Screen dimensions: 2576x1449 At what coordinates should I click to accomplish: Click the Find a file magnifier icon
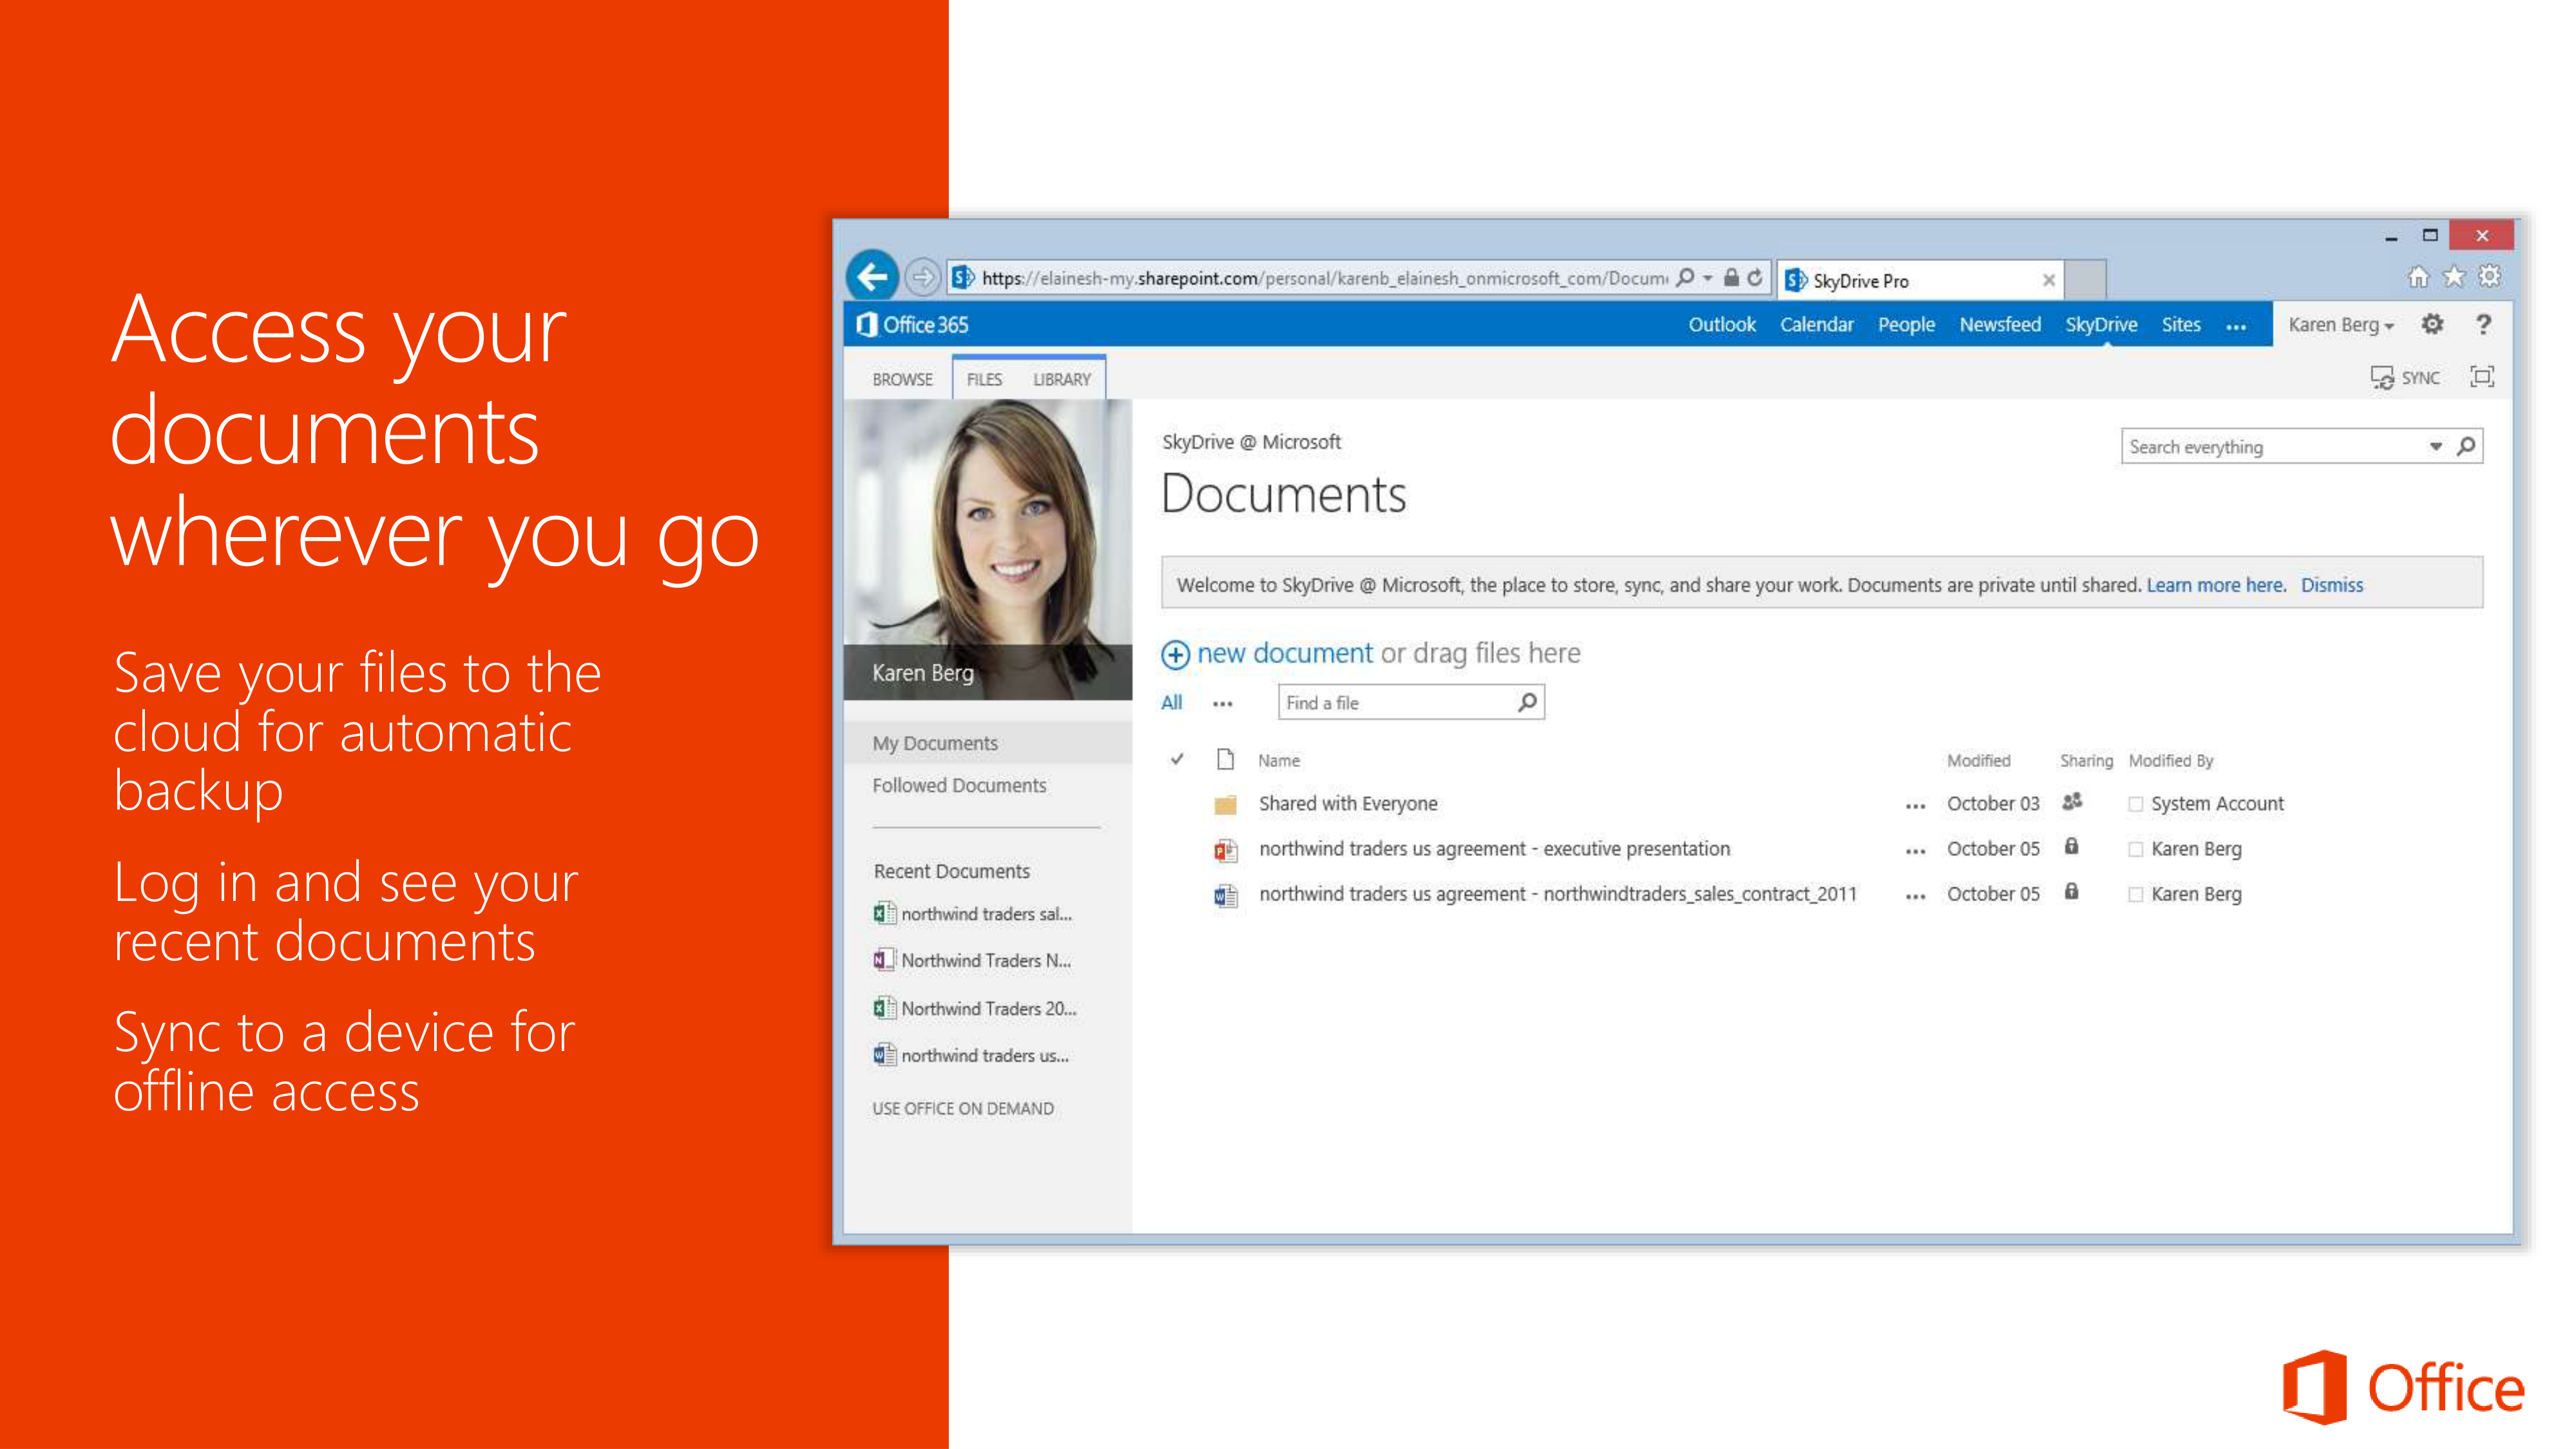[x=1527, y=702]
